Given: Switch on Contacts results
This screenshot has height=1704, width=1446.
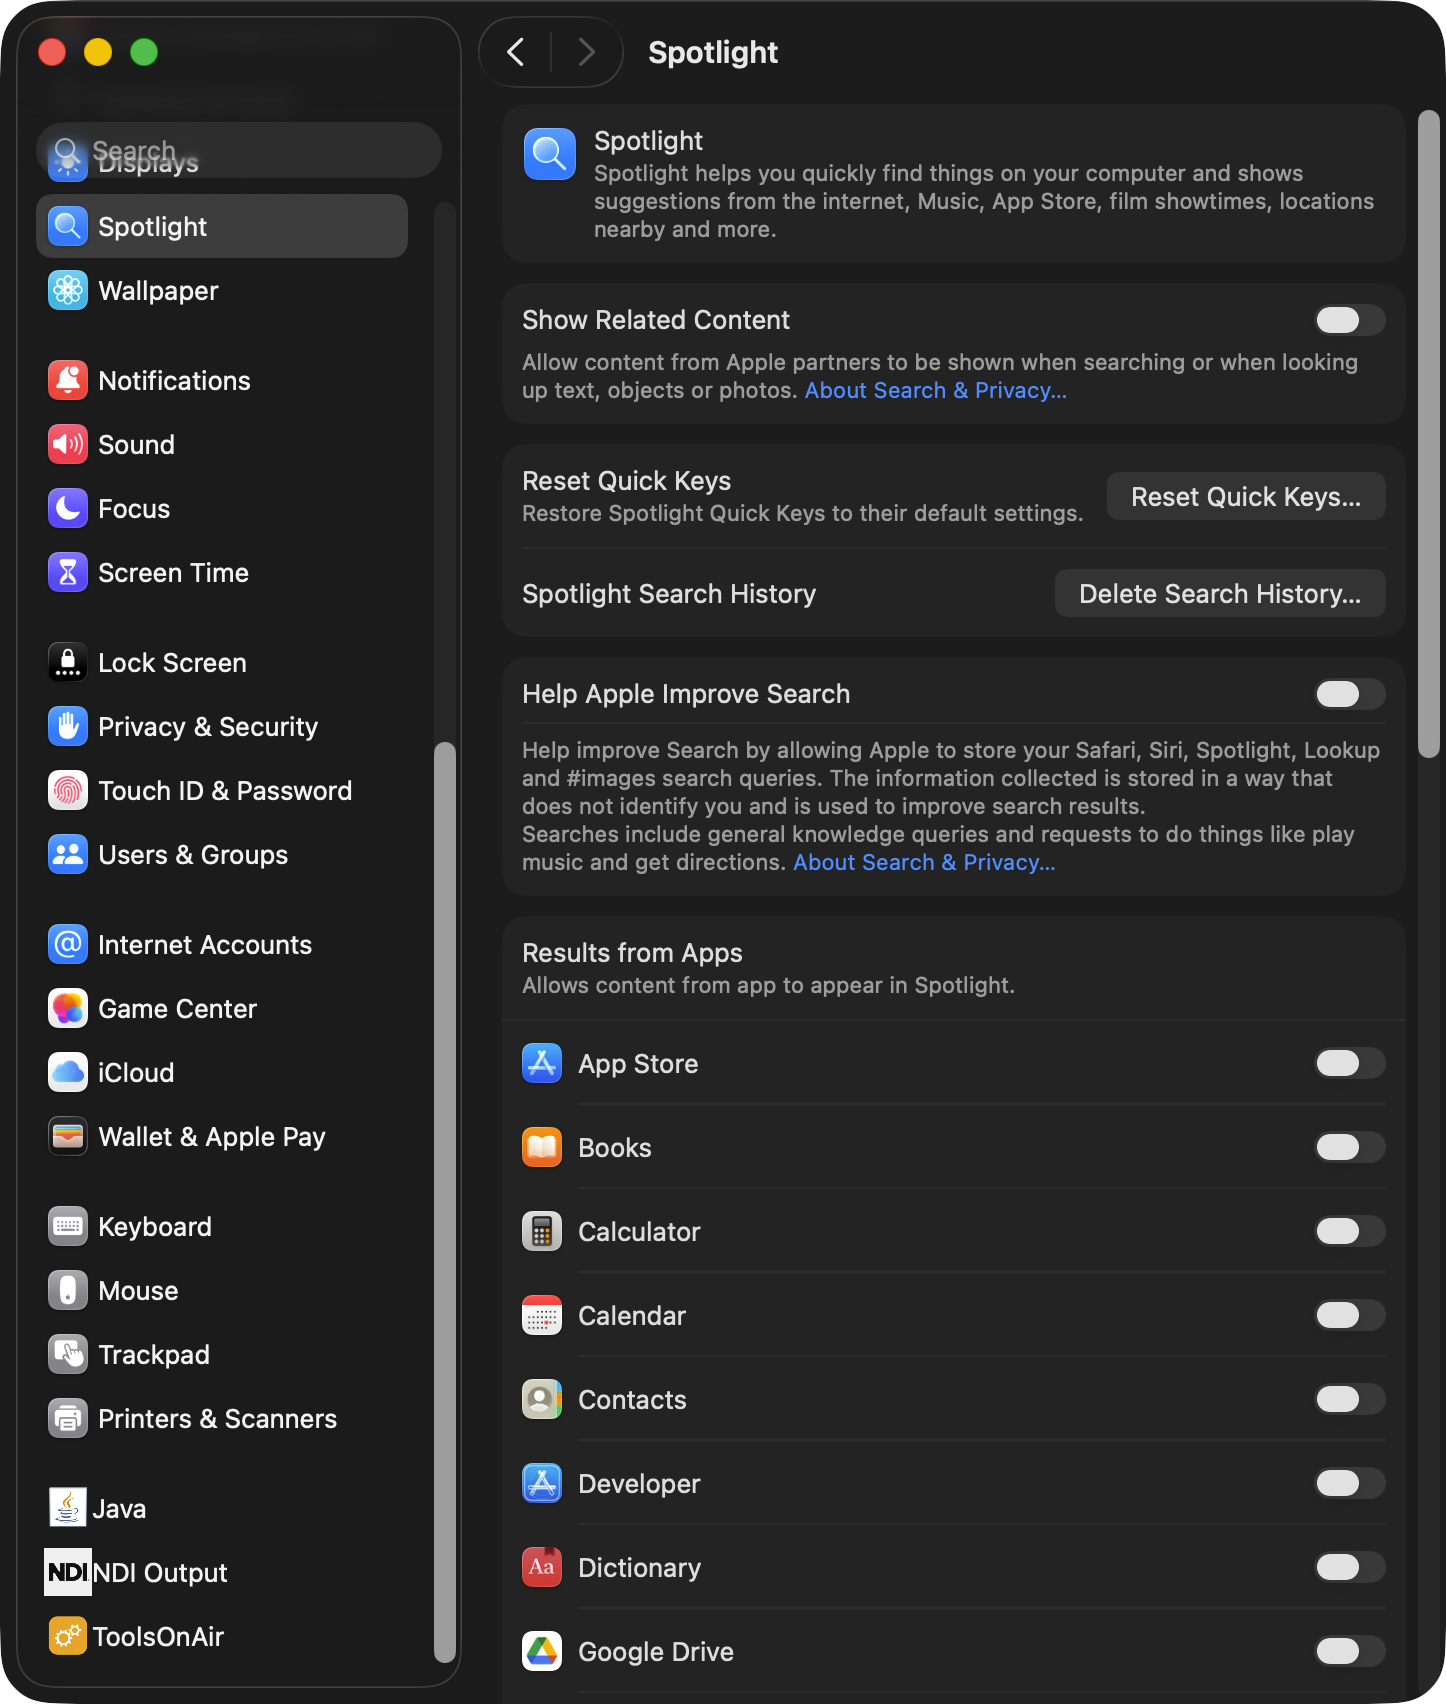Looking at the screenshot, I should pos(1350,1399).
